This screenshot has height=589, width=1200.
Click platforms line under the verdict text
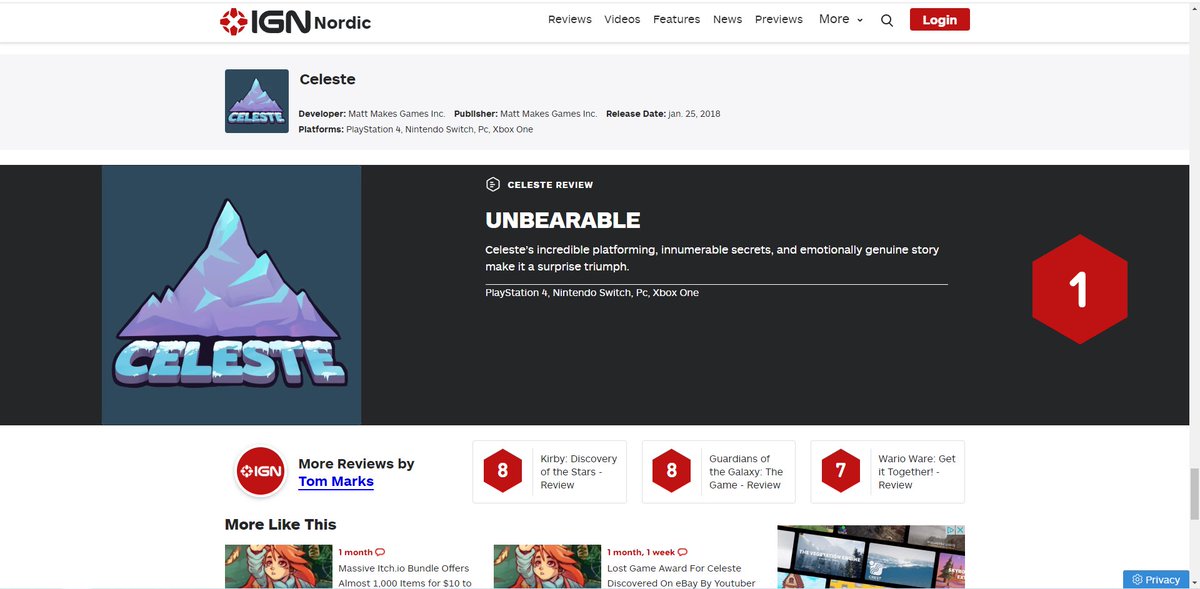coord(592,293)
